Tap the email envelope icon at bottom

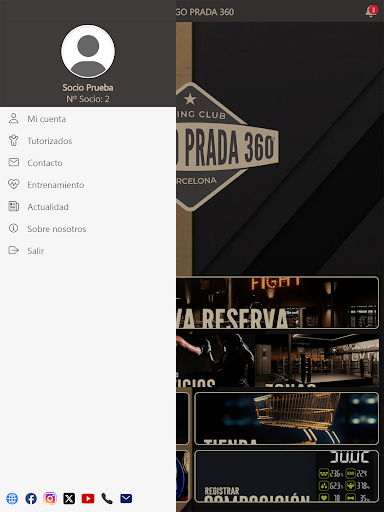click(126, 498)
